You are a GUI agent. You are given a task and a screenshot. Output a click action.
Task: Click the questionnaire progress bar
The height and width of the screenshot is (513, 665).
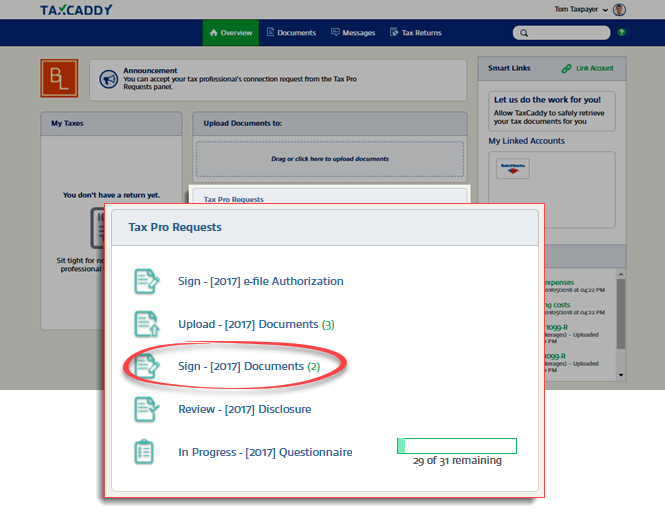pyautogui.click(x=457, y=446)
